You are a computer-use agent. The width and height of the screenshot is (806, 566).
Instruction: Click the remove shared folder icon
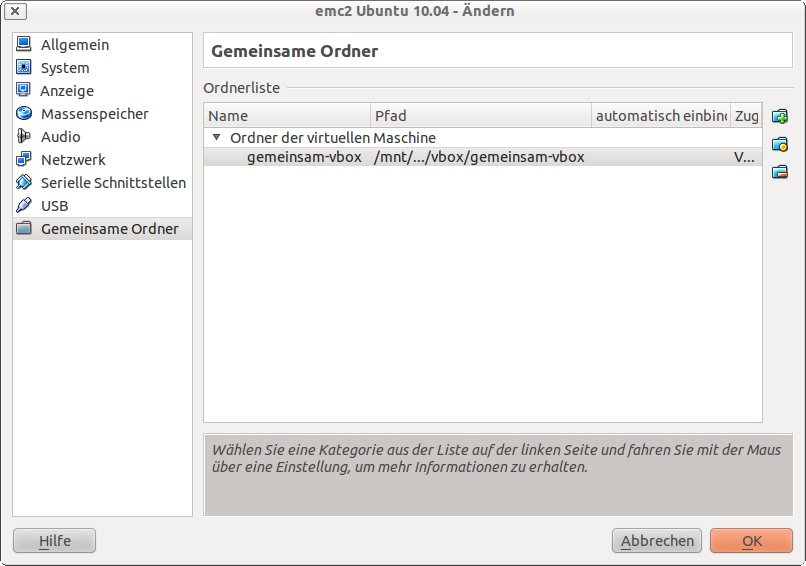[780, 172]
